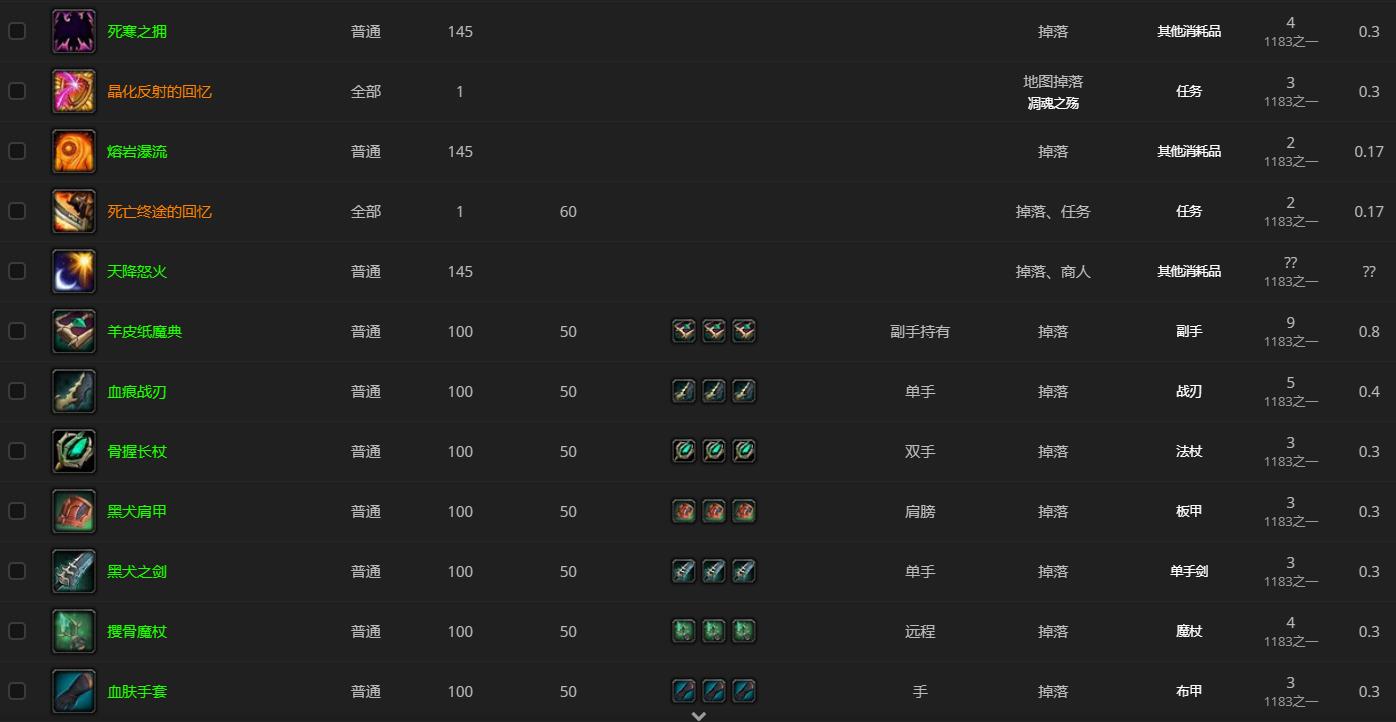This screenshot has width=1396, height=722.
Task: Check the checkbox for the 死寒之拥 row
Action: click(x=16, y=31)
